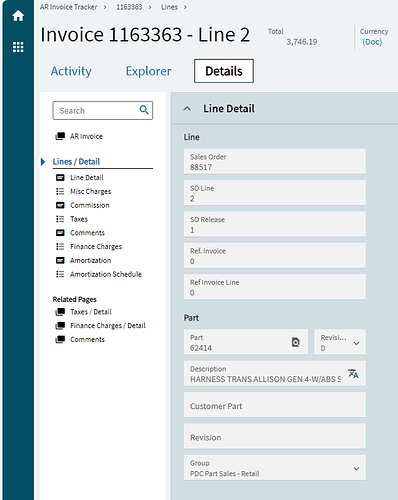Go to the Home icon
The image size is (398, 500).
tap(18, 16)
